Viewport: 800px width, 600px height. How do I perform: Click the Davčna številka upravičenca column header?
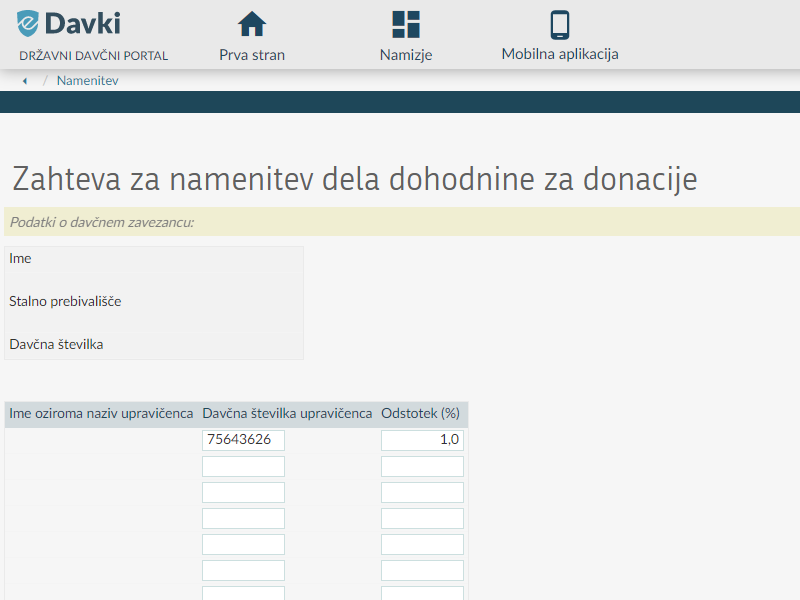[287, 413]
